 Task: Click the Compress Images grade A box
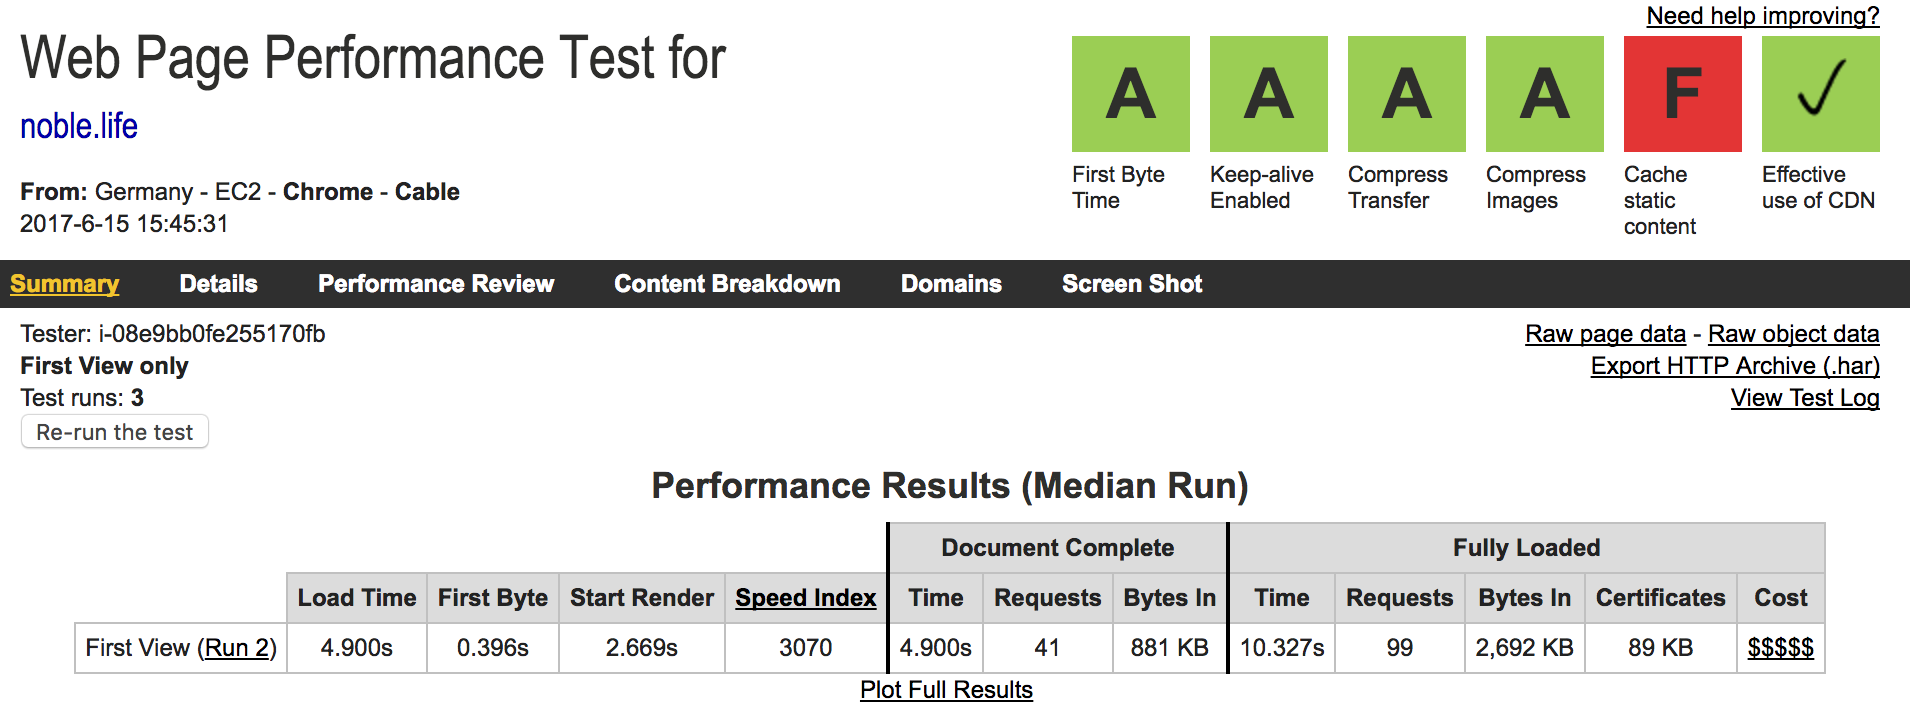1544,94
